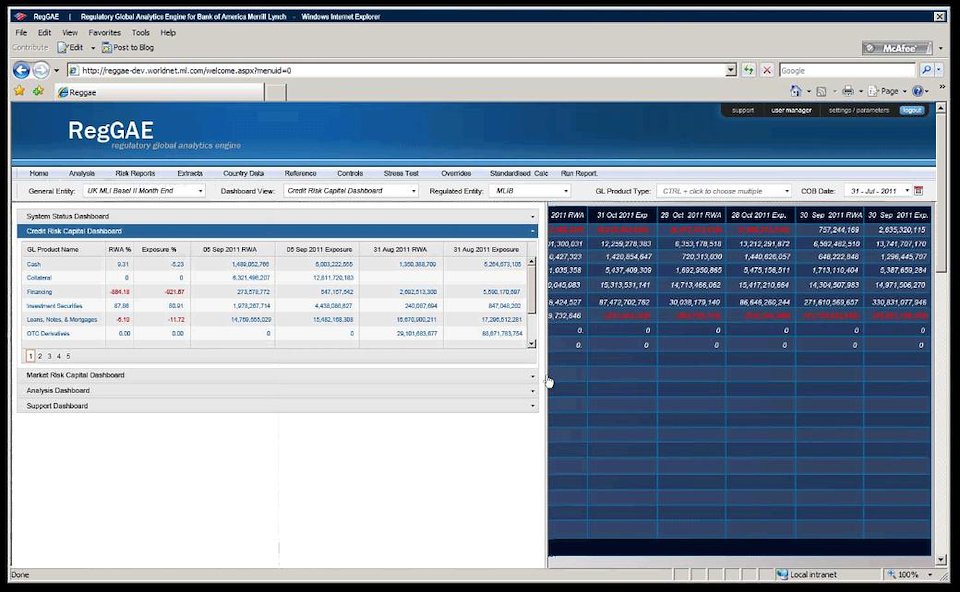Expand the Analysis Dashboard panel
Viewport: 960px width, 592px height.
[x=277, y=390]
